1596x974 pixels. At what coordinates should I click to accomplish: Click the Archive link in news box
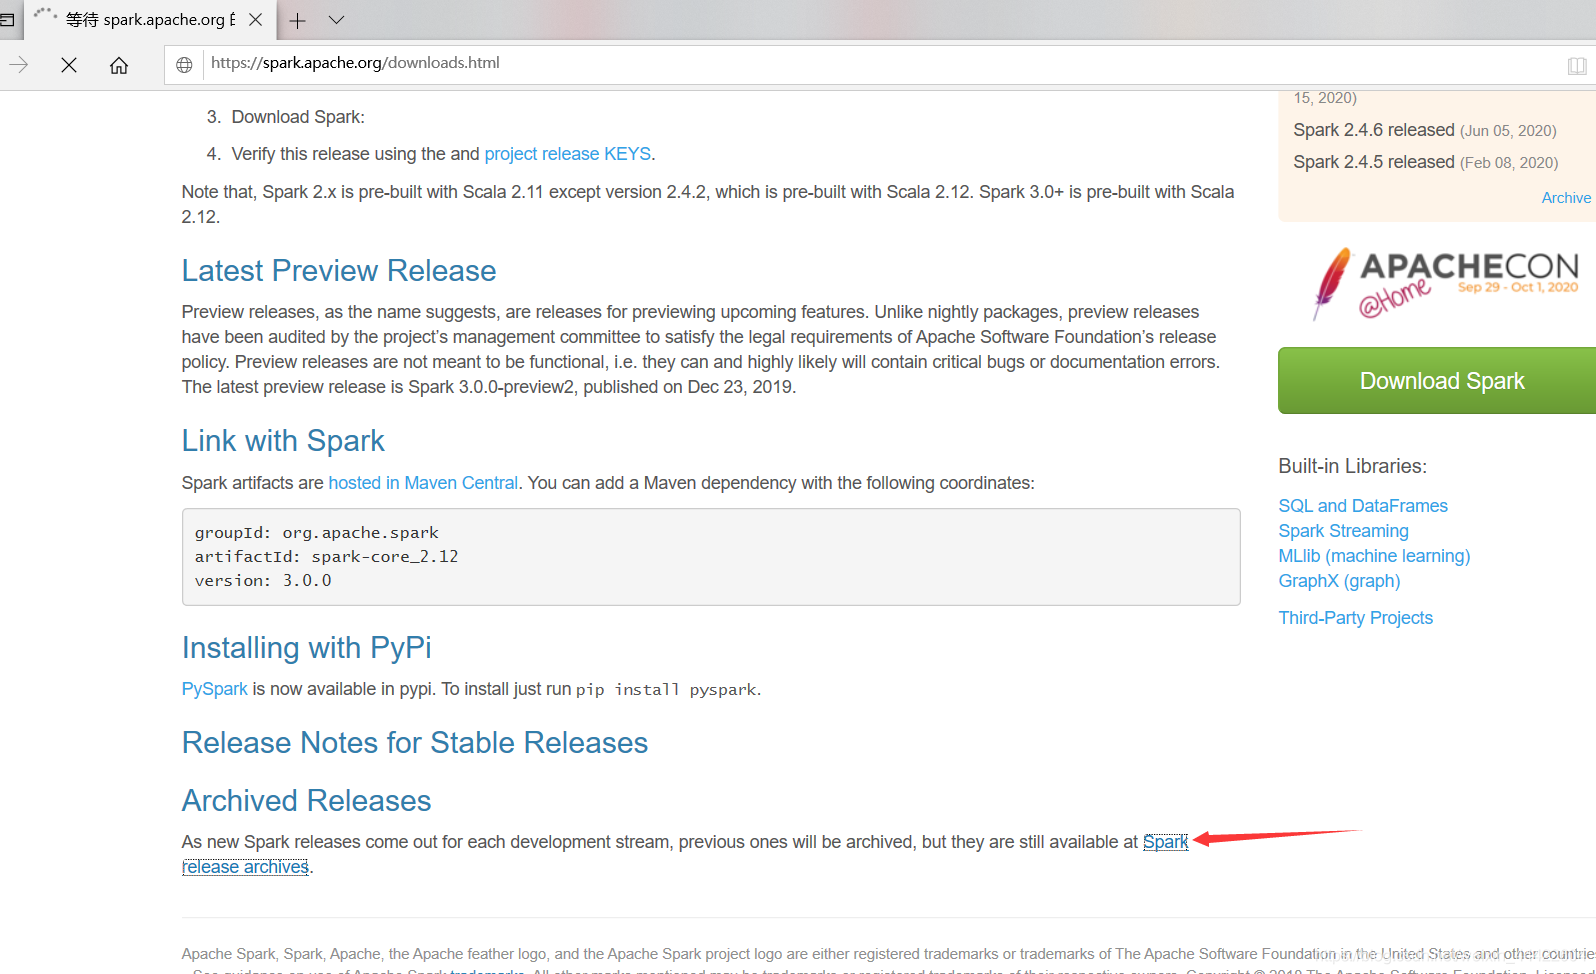pos(1566,198)
